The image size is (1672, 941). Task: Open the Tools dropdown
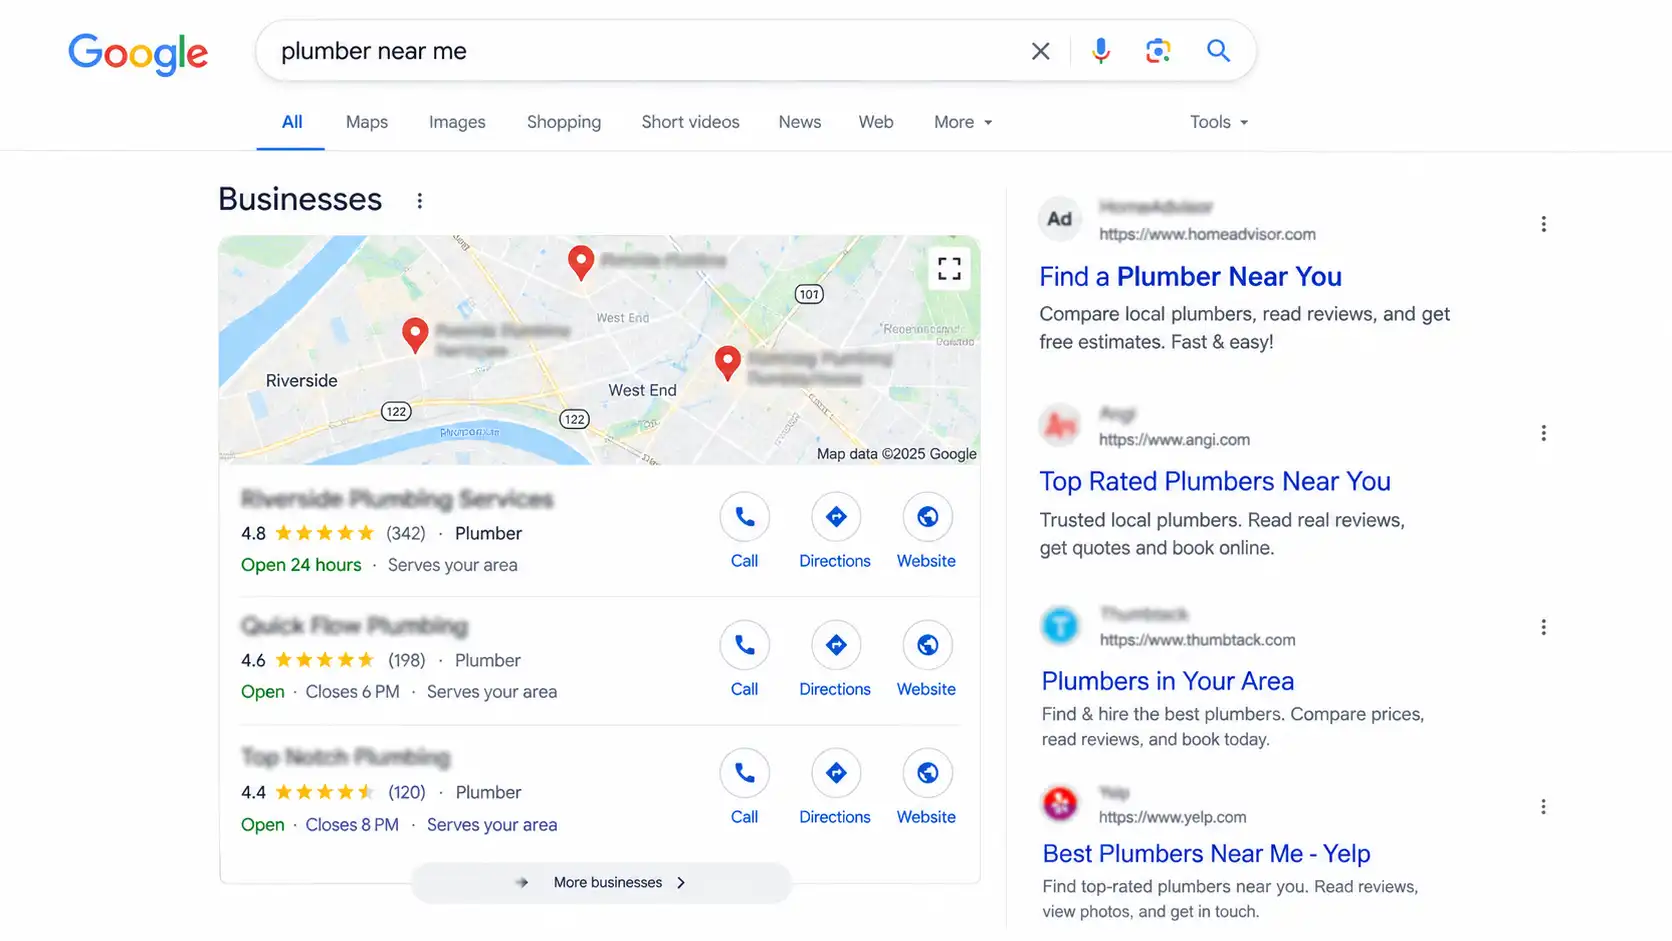click(1219, 122)
